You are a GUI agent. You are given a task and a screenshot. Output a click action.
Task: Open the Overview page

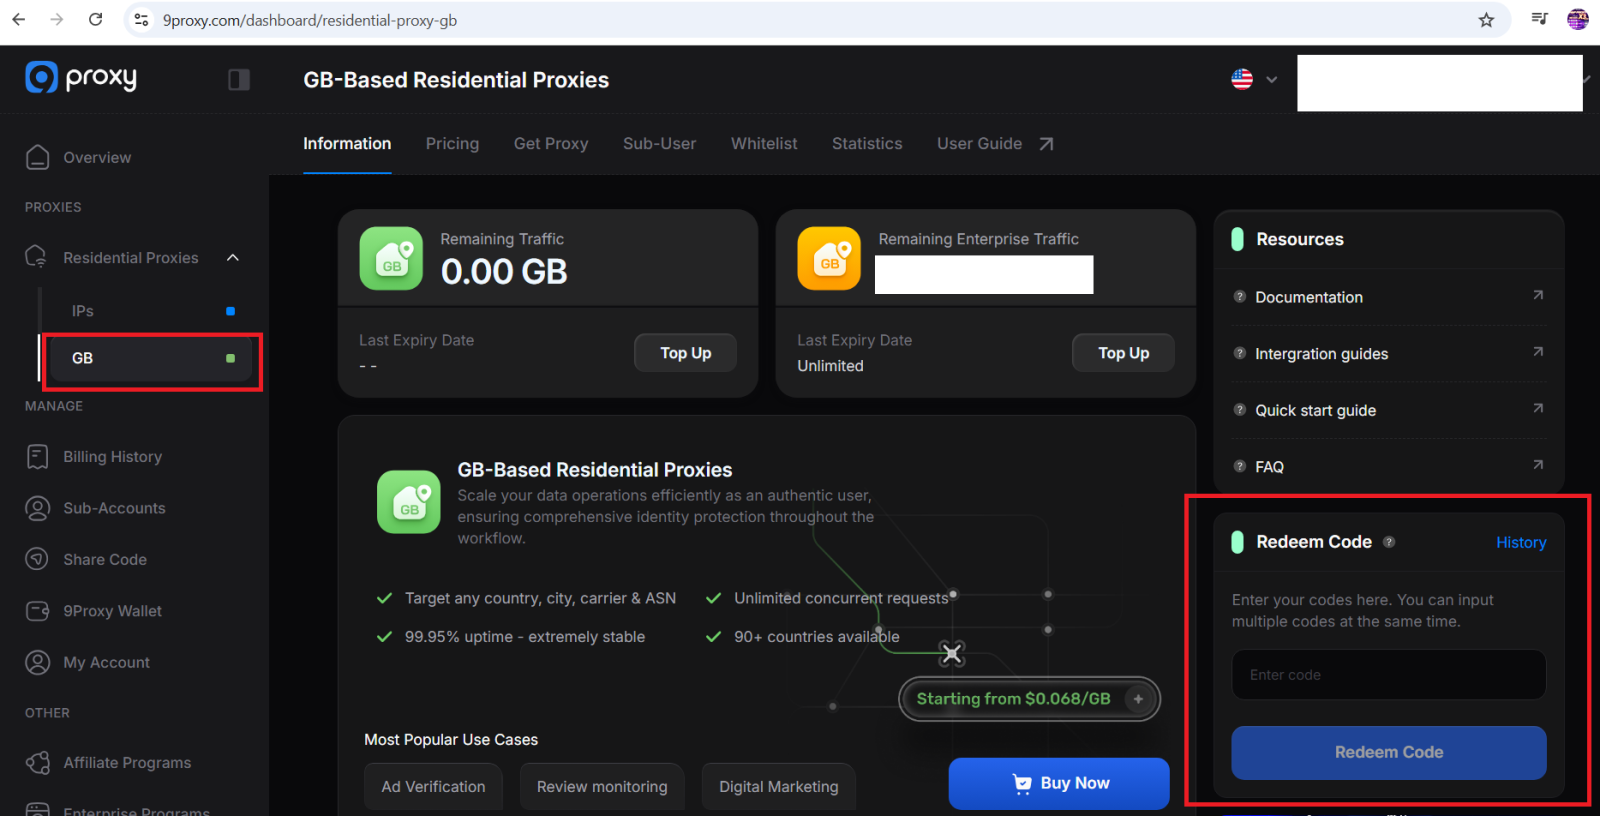coord(97,158)
